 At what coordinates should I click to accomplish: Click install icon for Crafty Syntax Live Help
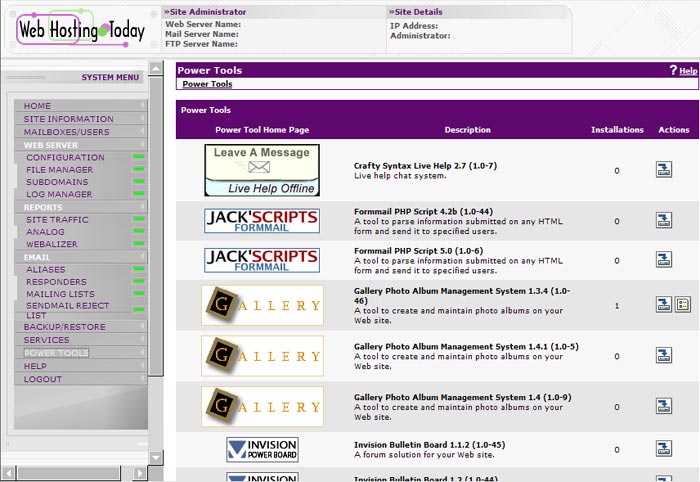point(664,171)
